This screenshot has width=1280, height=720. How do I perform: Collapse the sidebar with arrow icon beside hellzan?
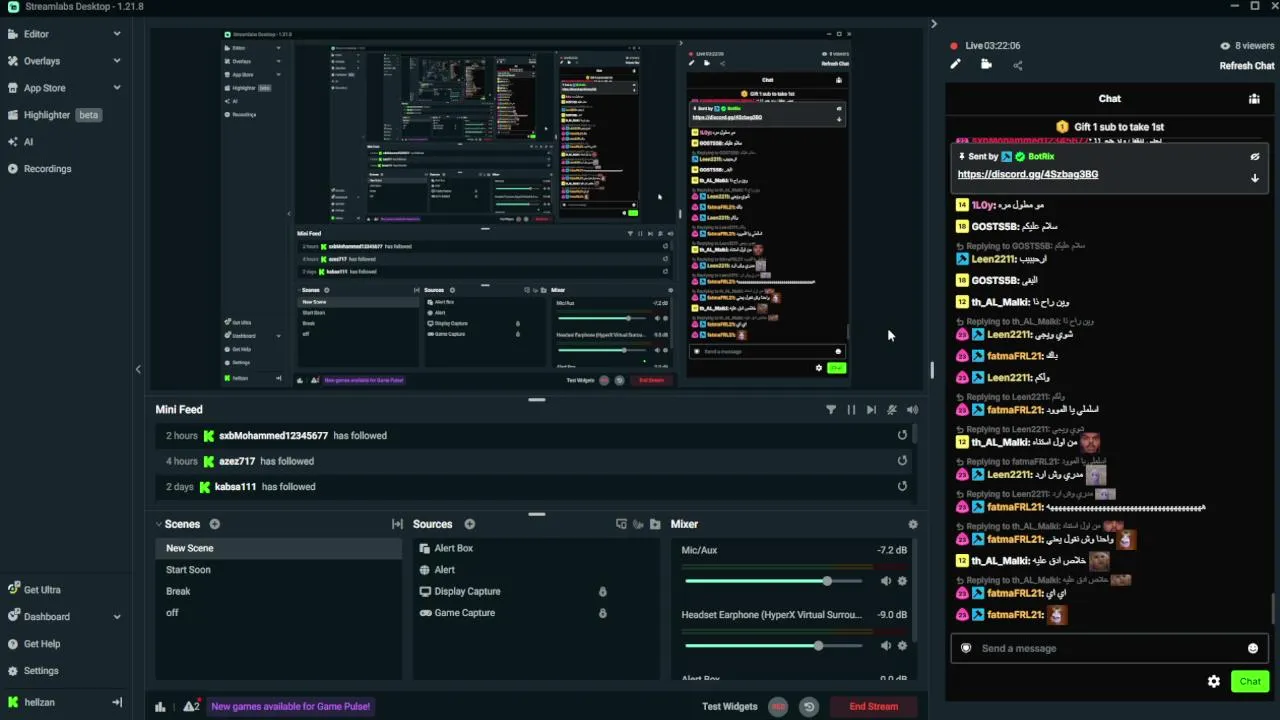click(x=117, y=702)
